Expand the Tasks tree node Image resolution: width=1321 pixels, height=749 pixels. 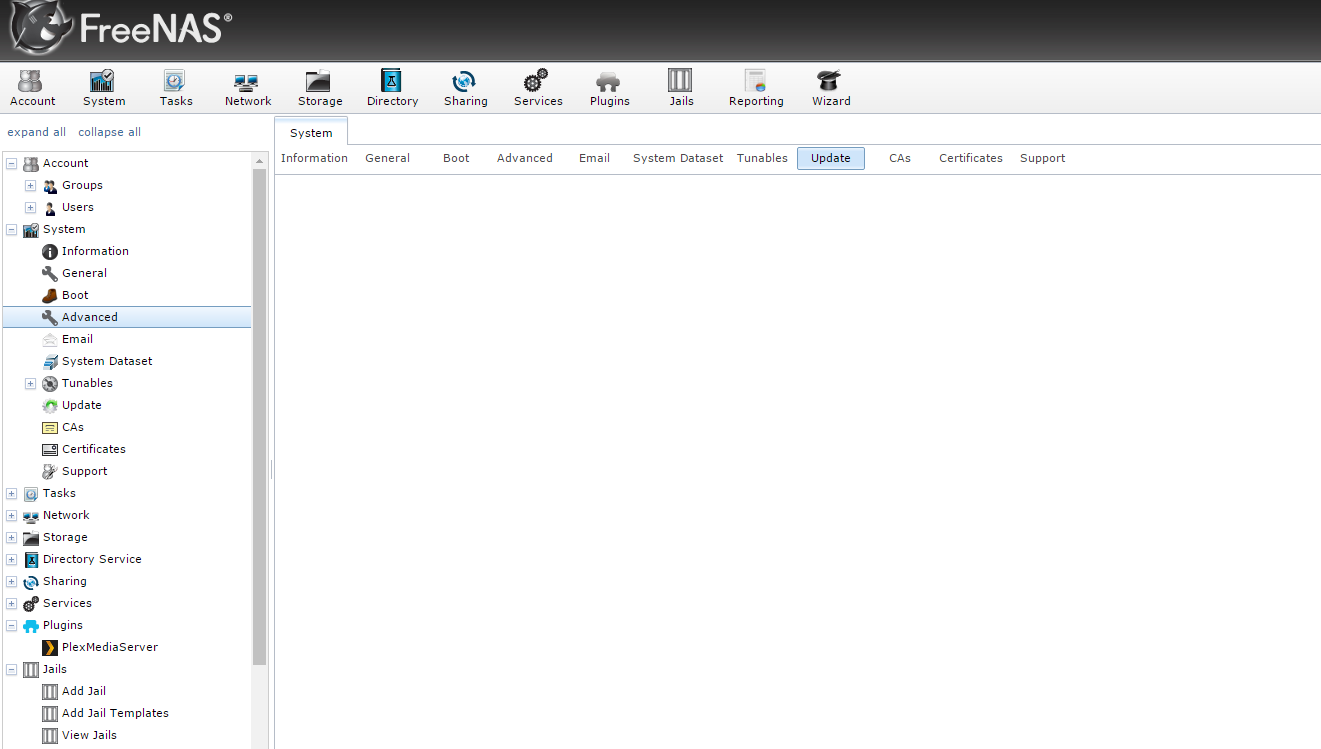12,494
